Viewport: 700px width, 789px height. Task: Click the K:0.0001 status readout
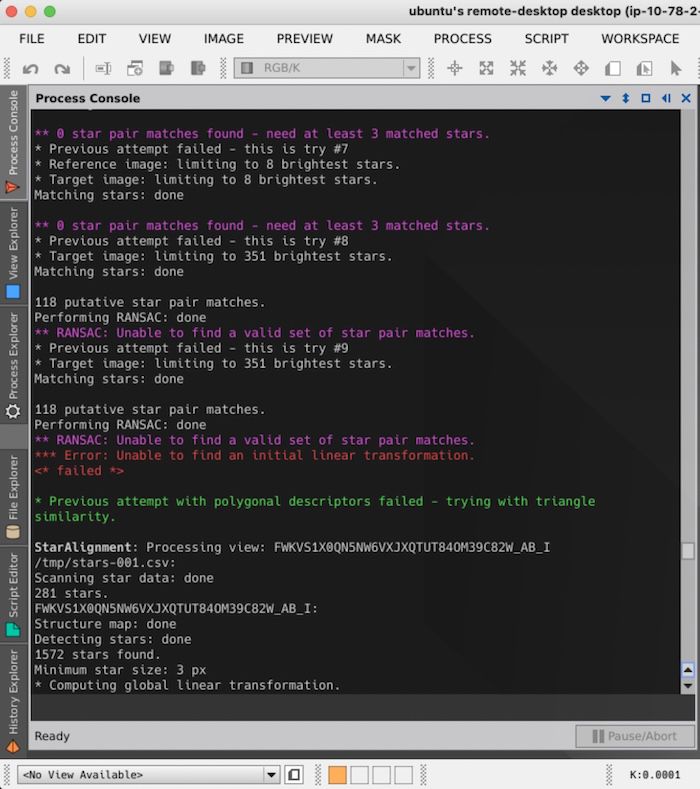click(x=654, y=775)
